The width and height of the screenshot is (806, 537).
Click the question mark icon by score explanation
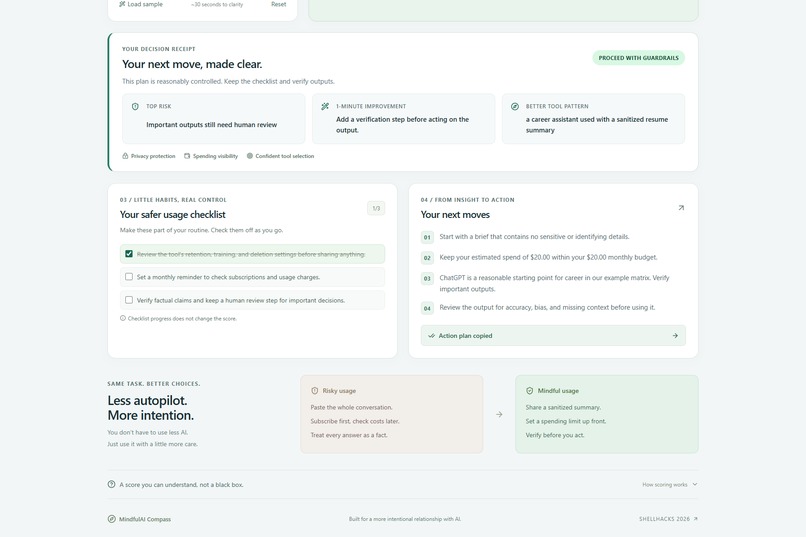112,484
